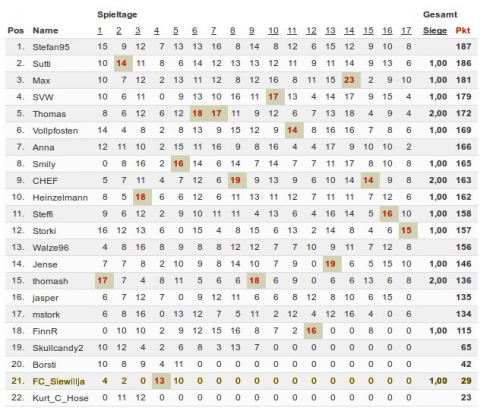Open matchday 6 column link

point(195,31)
